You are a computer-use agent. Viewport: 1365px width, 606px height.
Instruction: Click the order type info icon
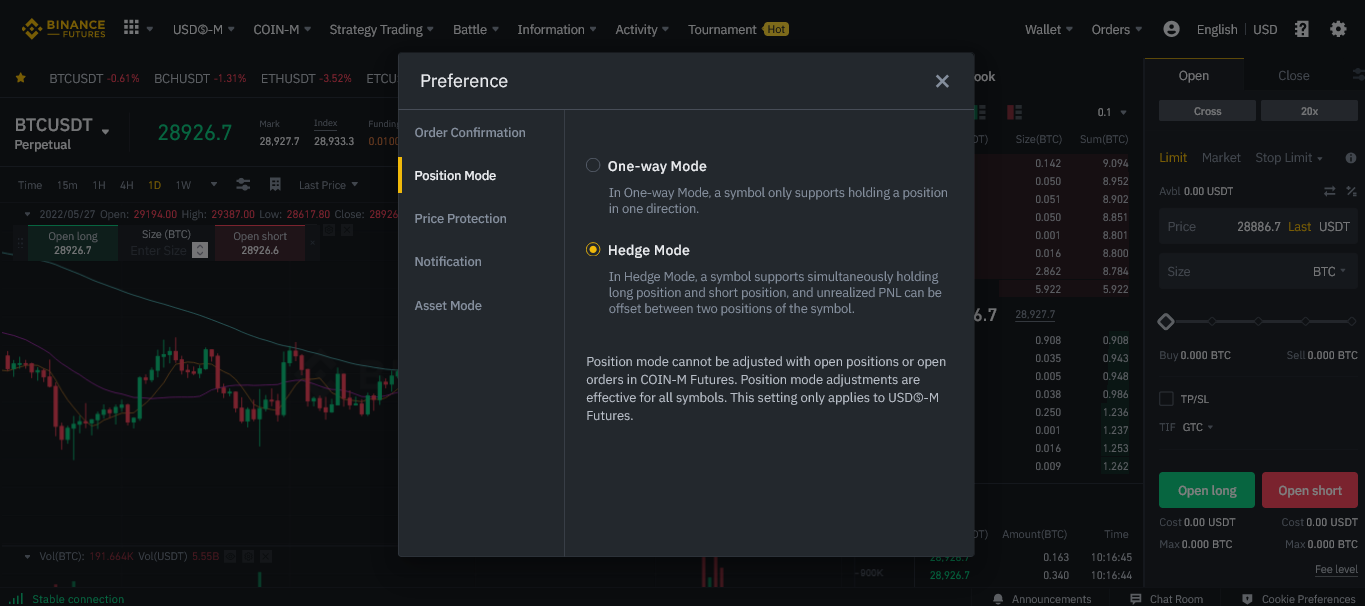coord(1351,158)
